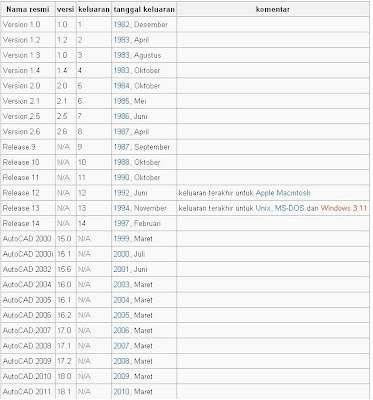Click the 1986 link beside Juni
Image resolution: width=373 pixels, height=400 pixels.
tap(121, 117)
